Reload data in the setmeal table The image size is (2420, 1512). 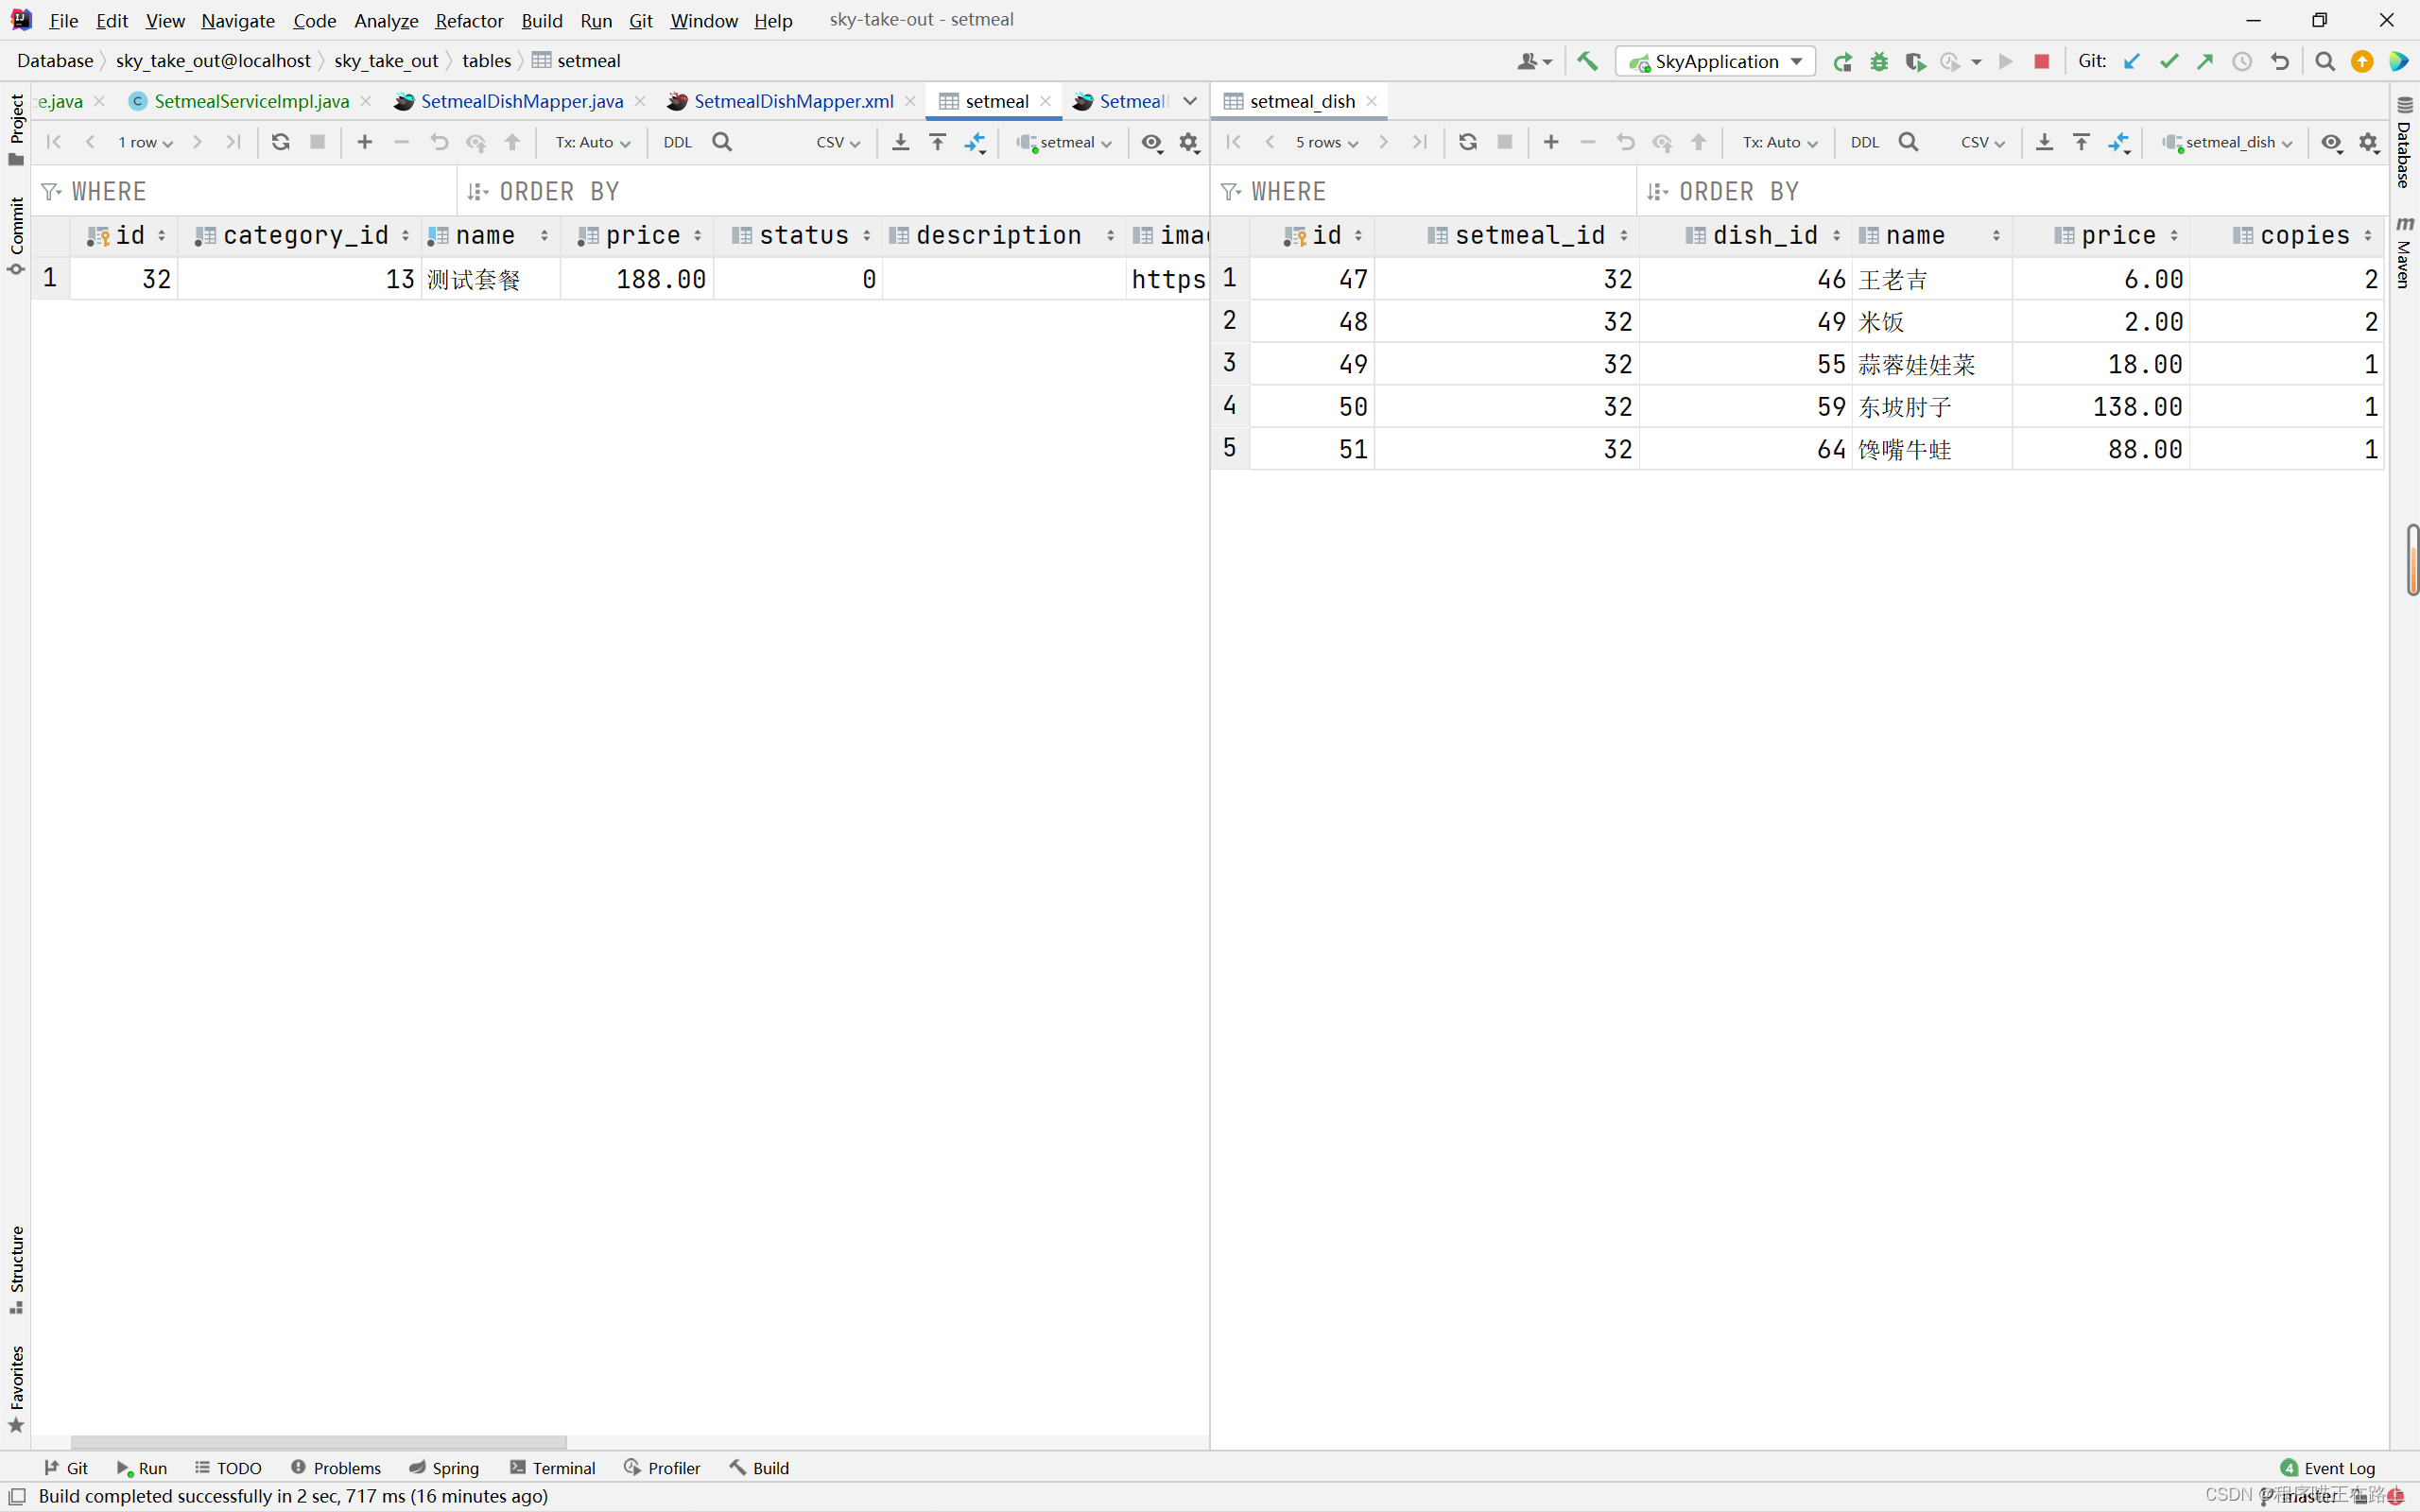[x=281, y=142]
